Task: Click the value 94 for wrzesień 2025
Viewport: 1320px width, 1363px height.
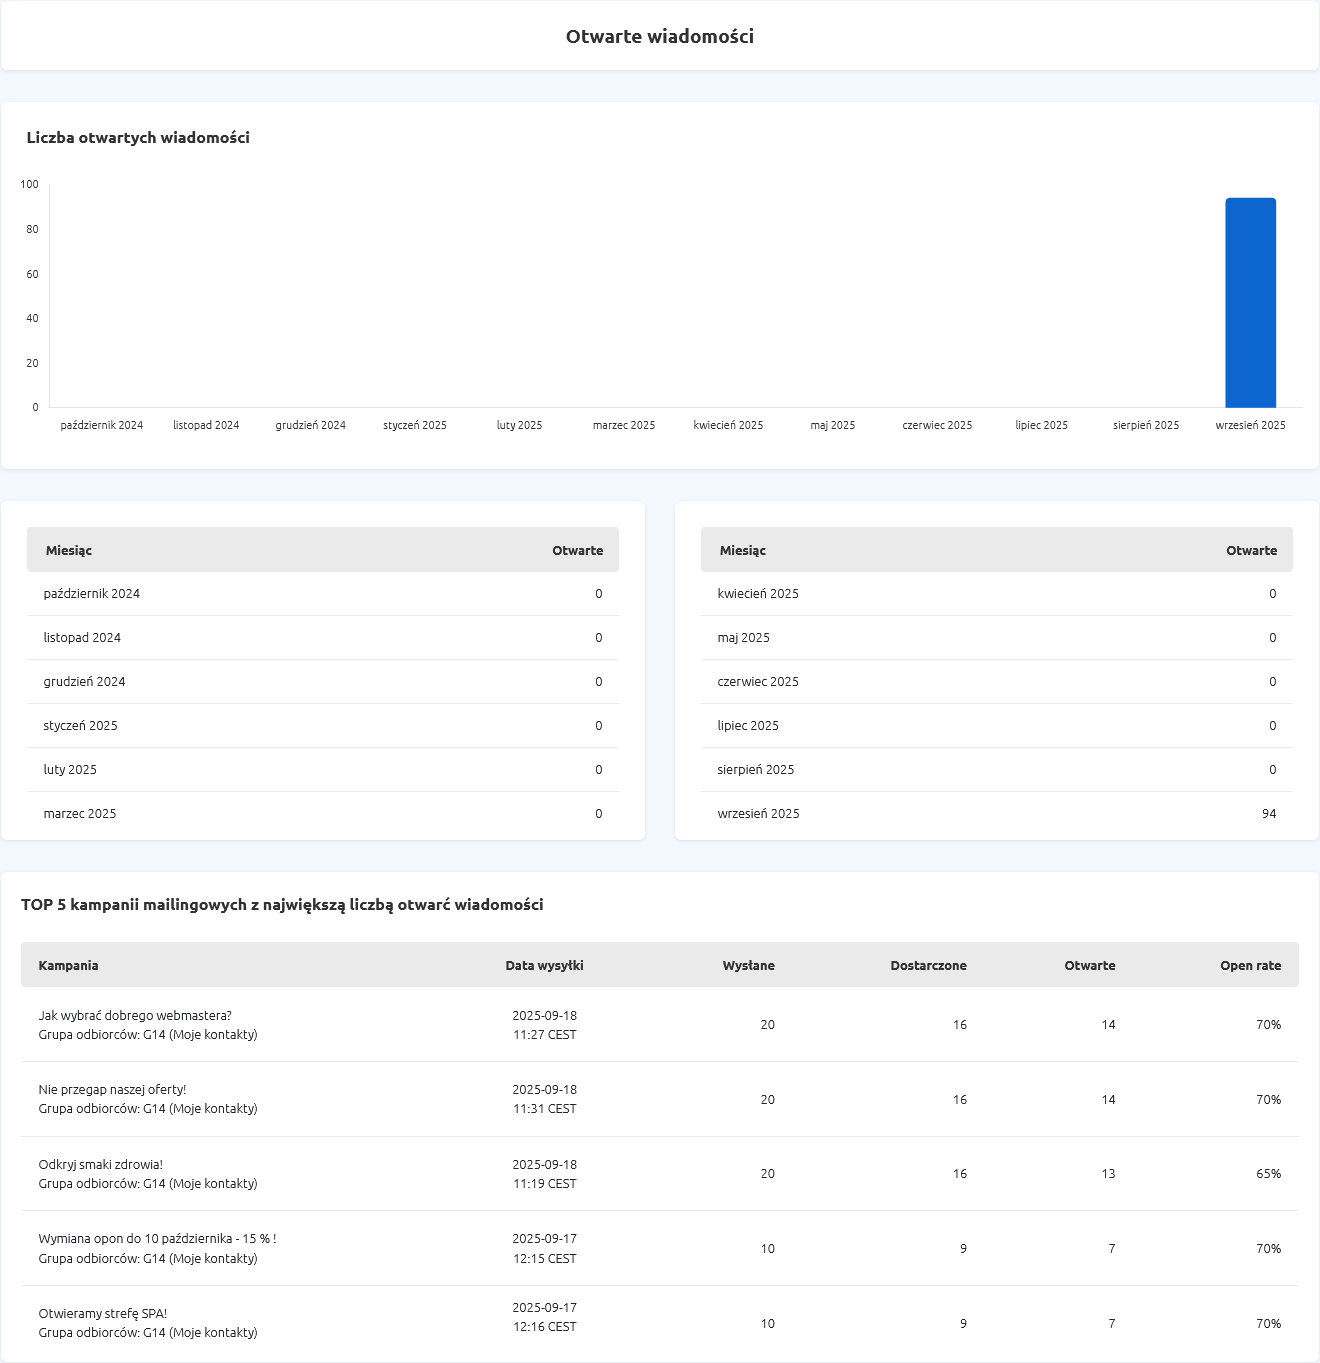Action: tap(1268, 813)
